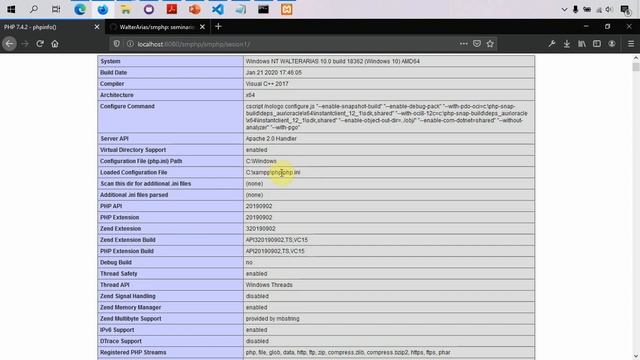Bookmark this page with the star

click(x=490, y=44)
